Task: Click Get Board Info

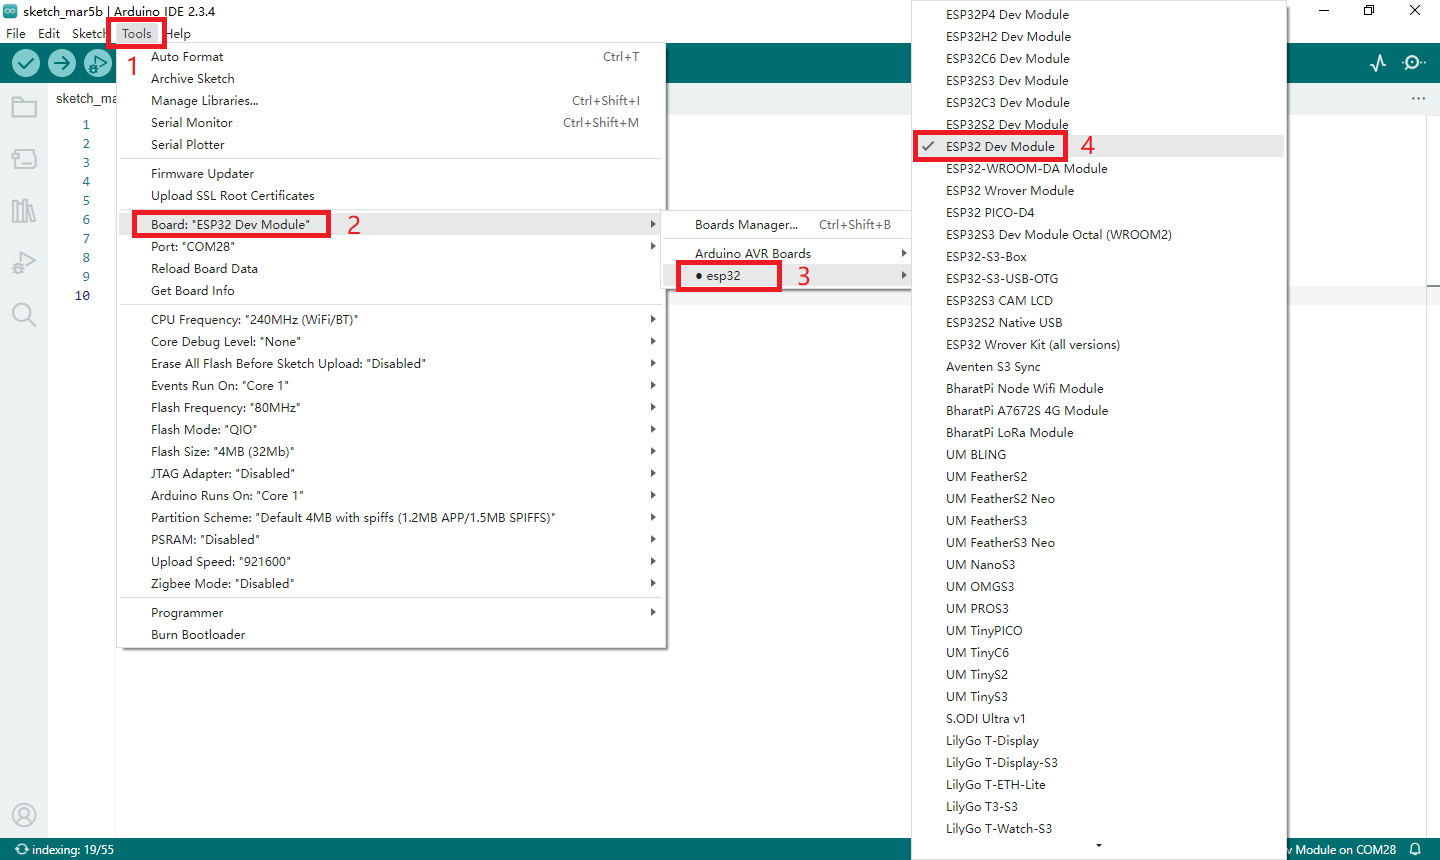Action: (392, 291)
